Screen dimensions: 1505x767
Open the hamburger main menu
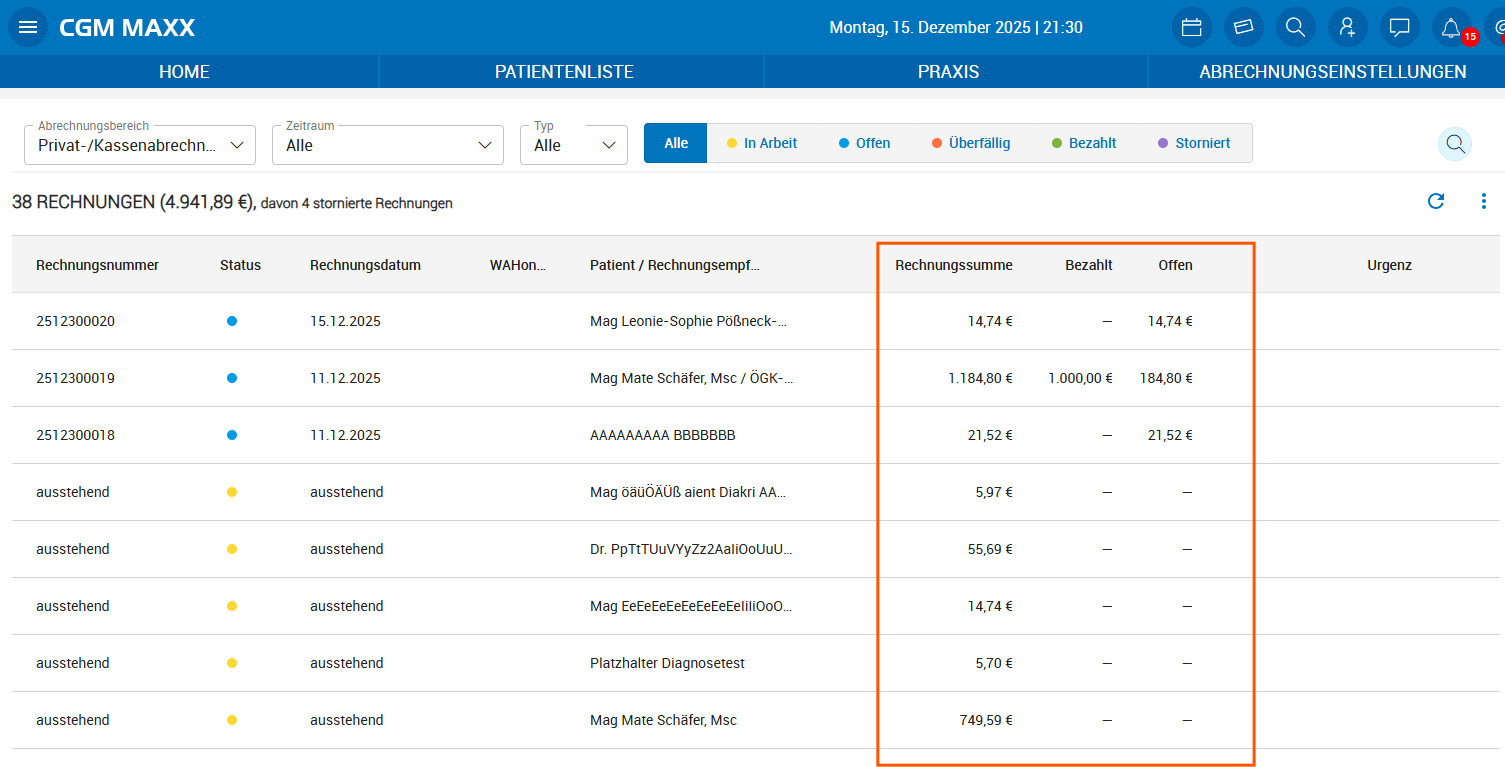coord(28,27)
